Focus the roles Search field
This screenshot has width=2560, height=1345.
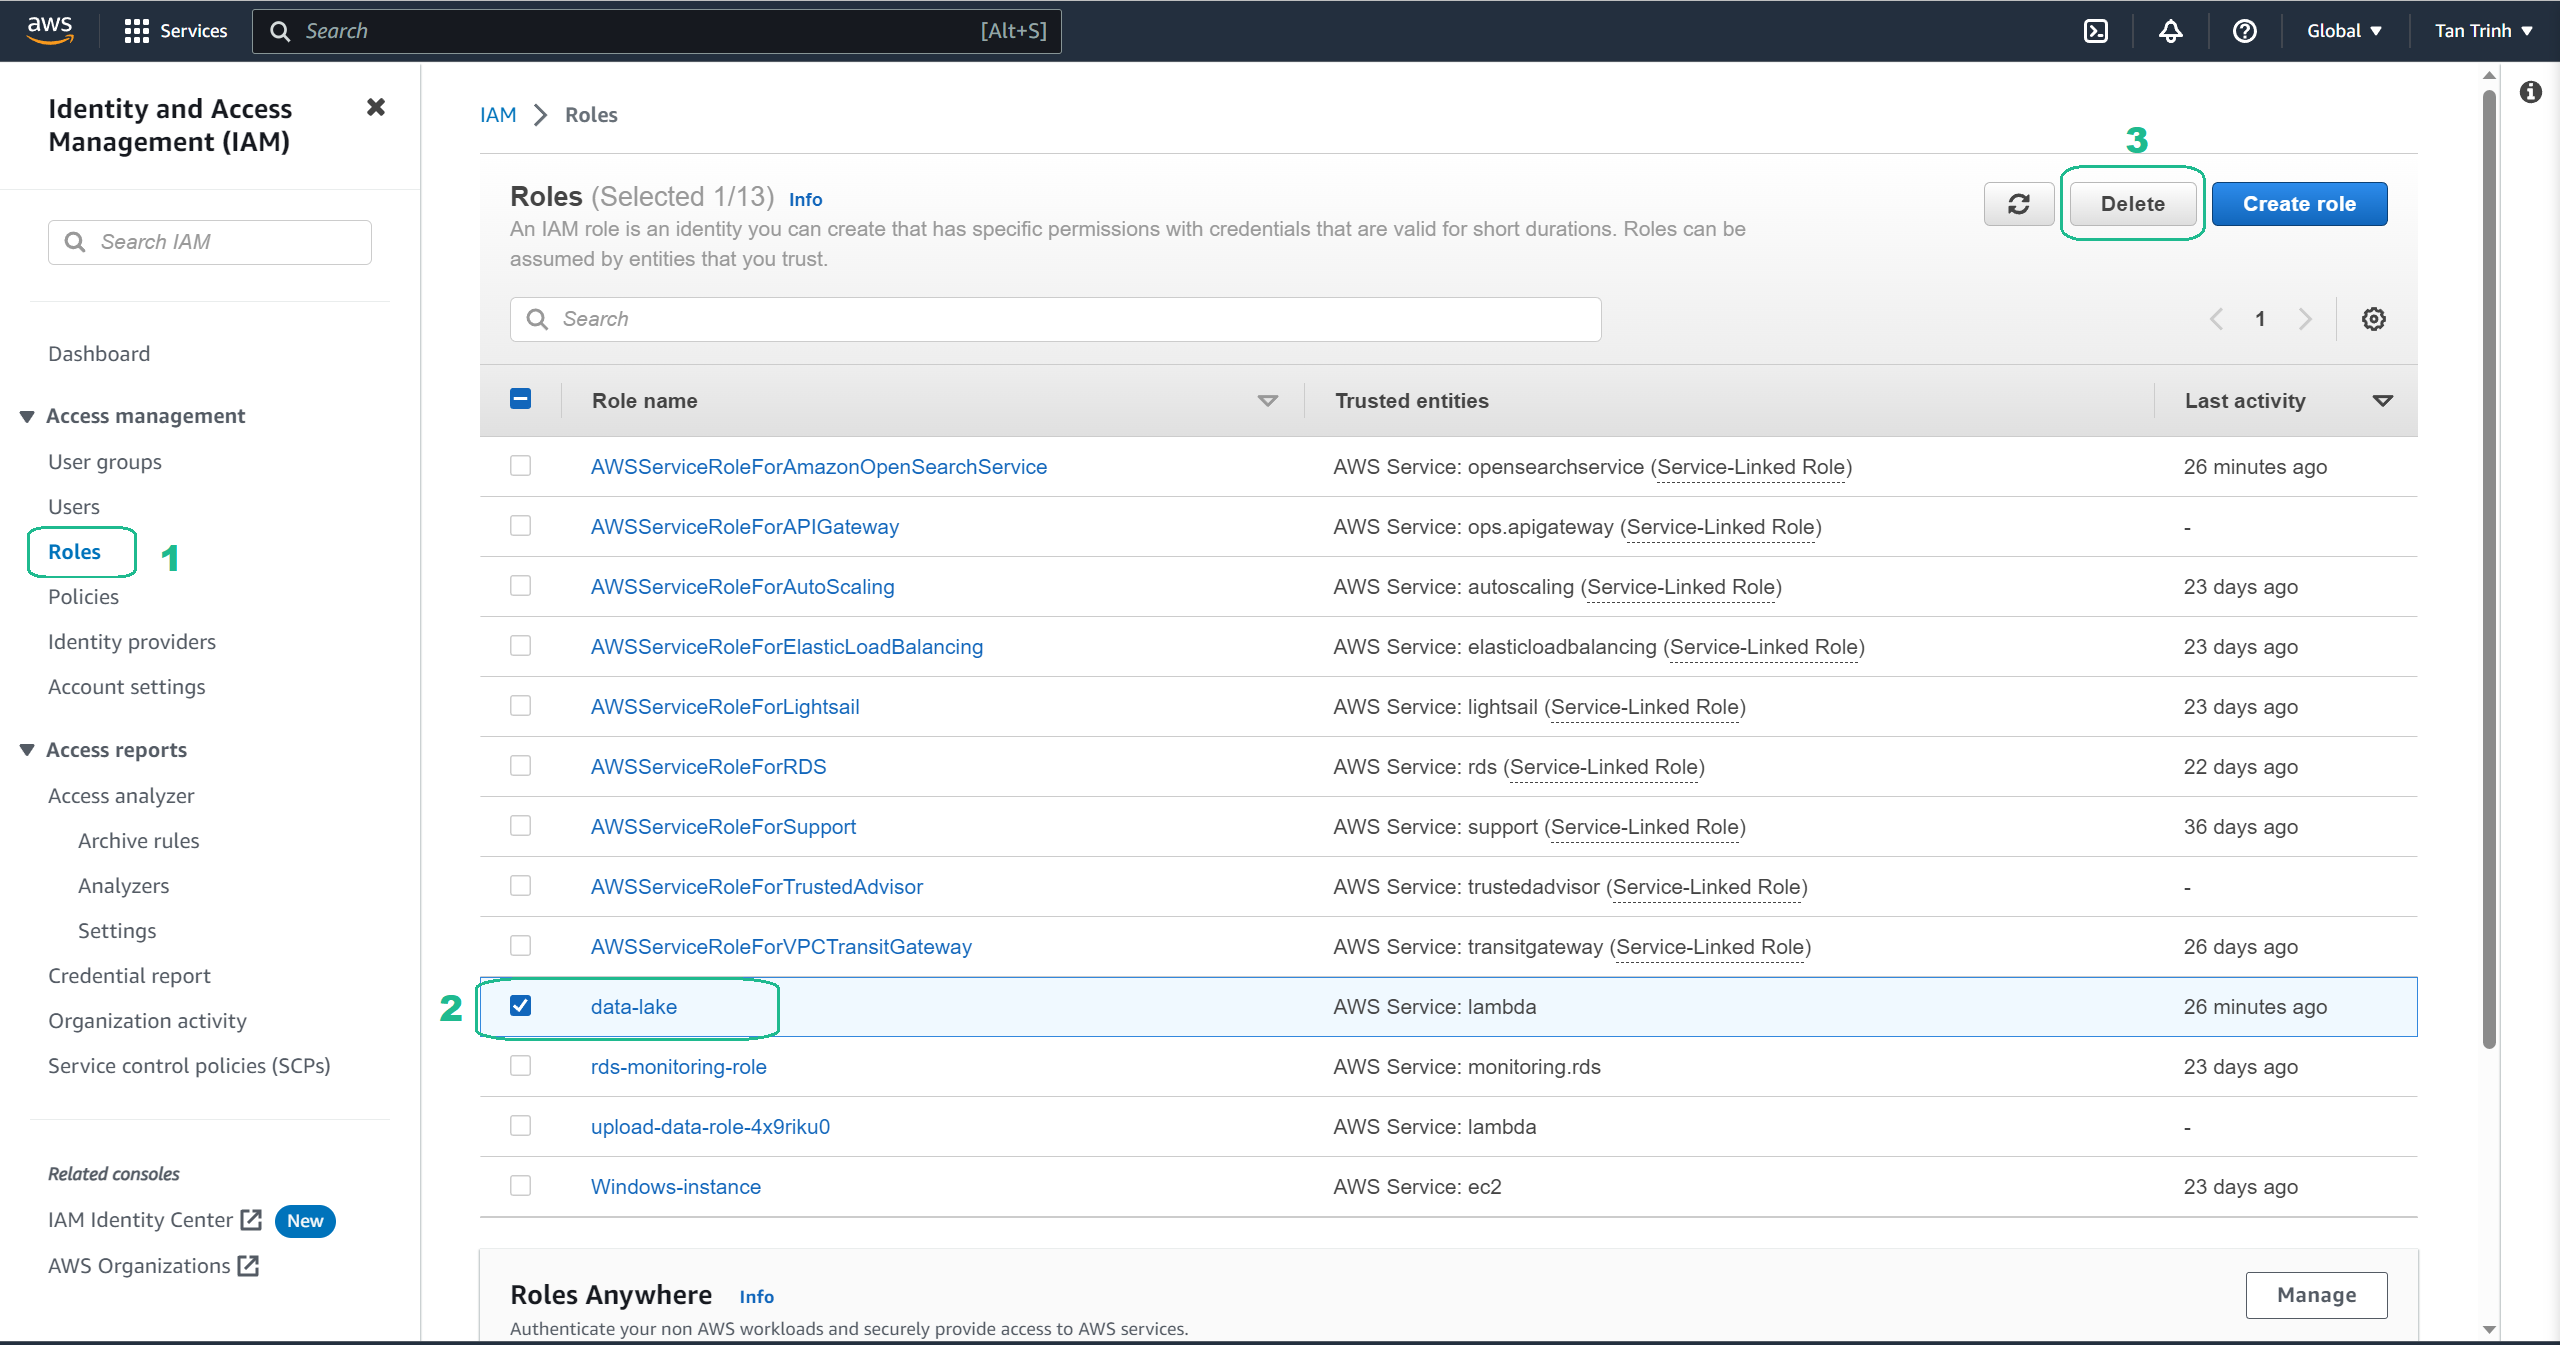coord(1055,319)
